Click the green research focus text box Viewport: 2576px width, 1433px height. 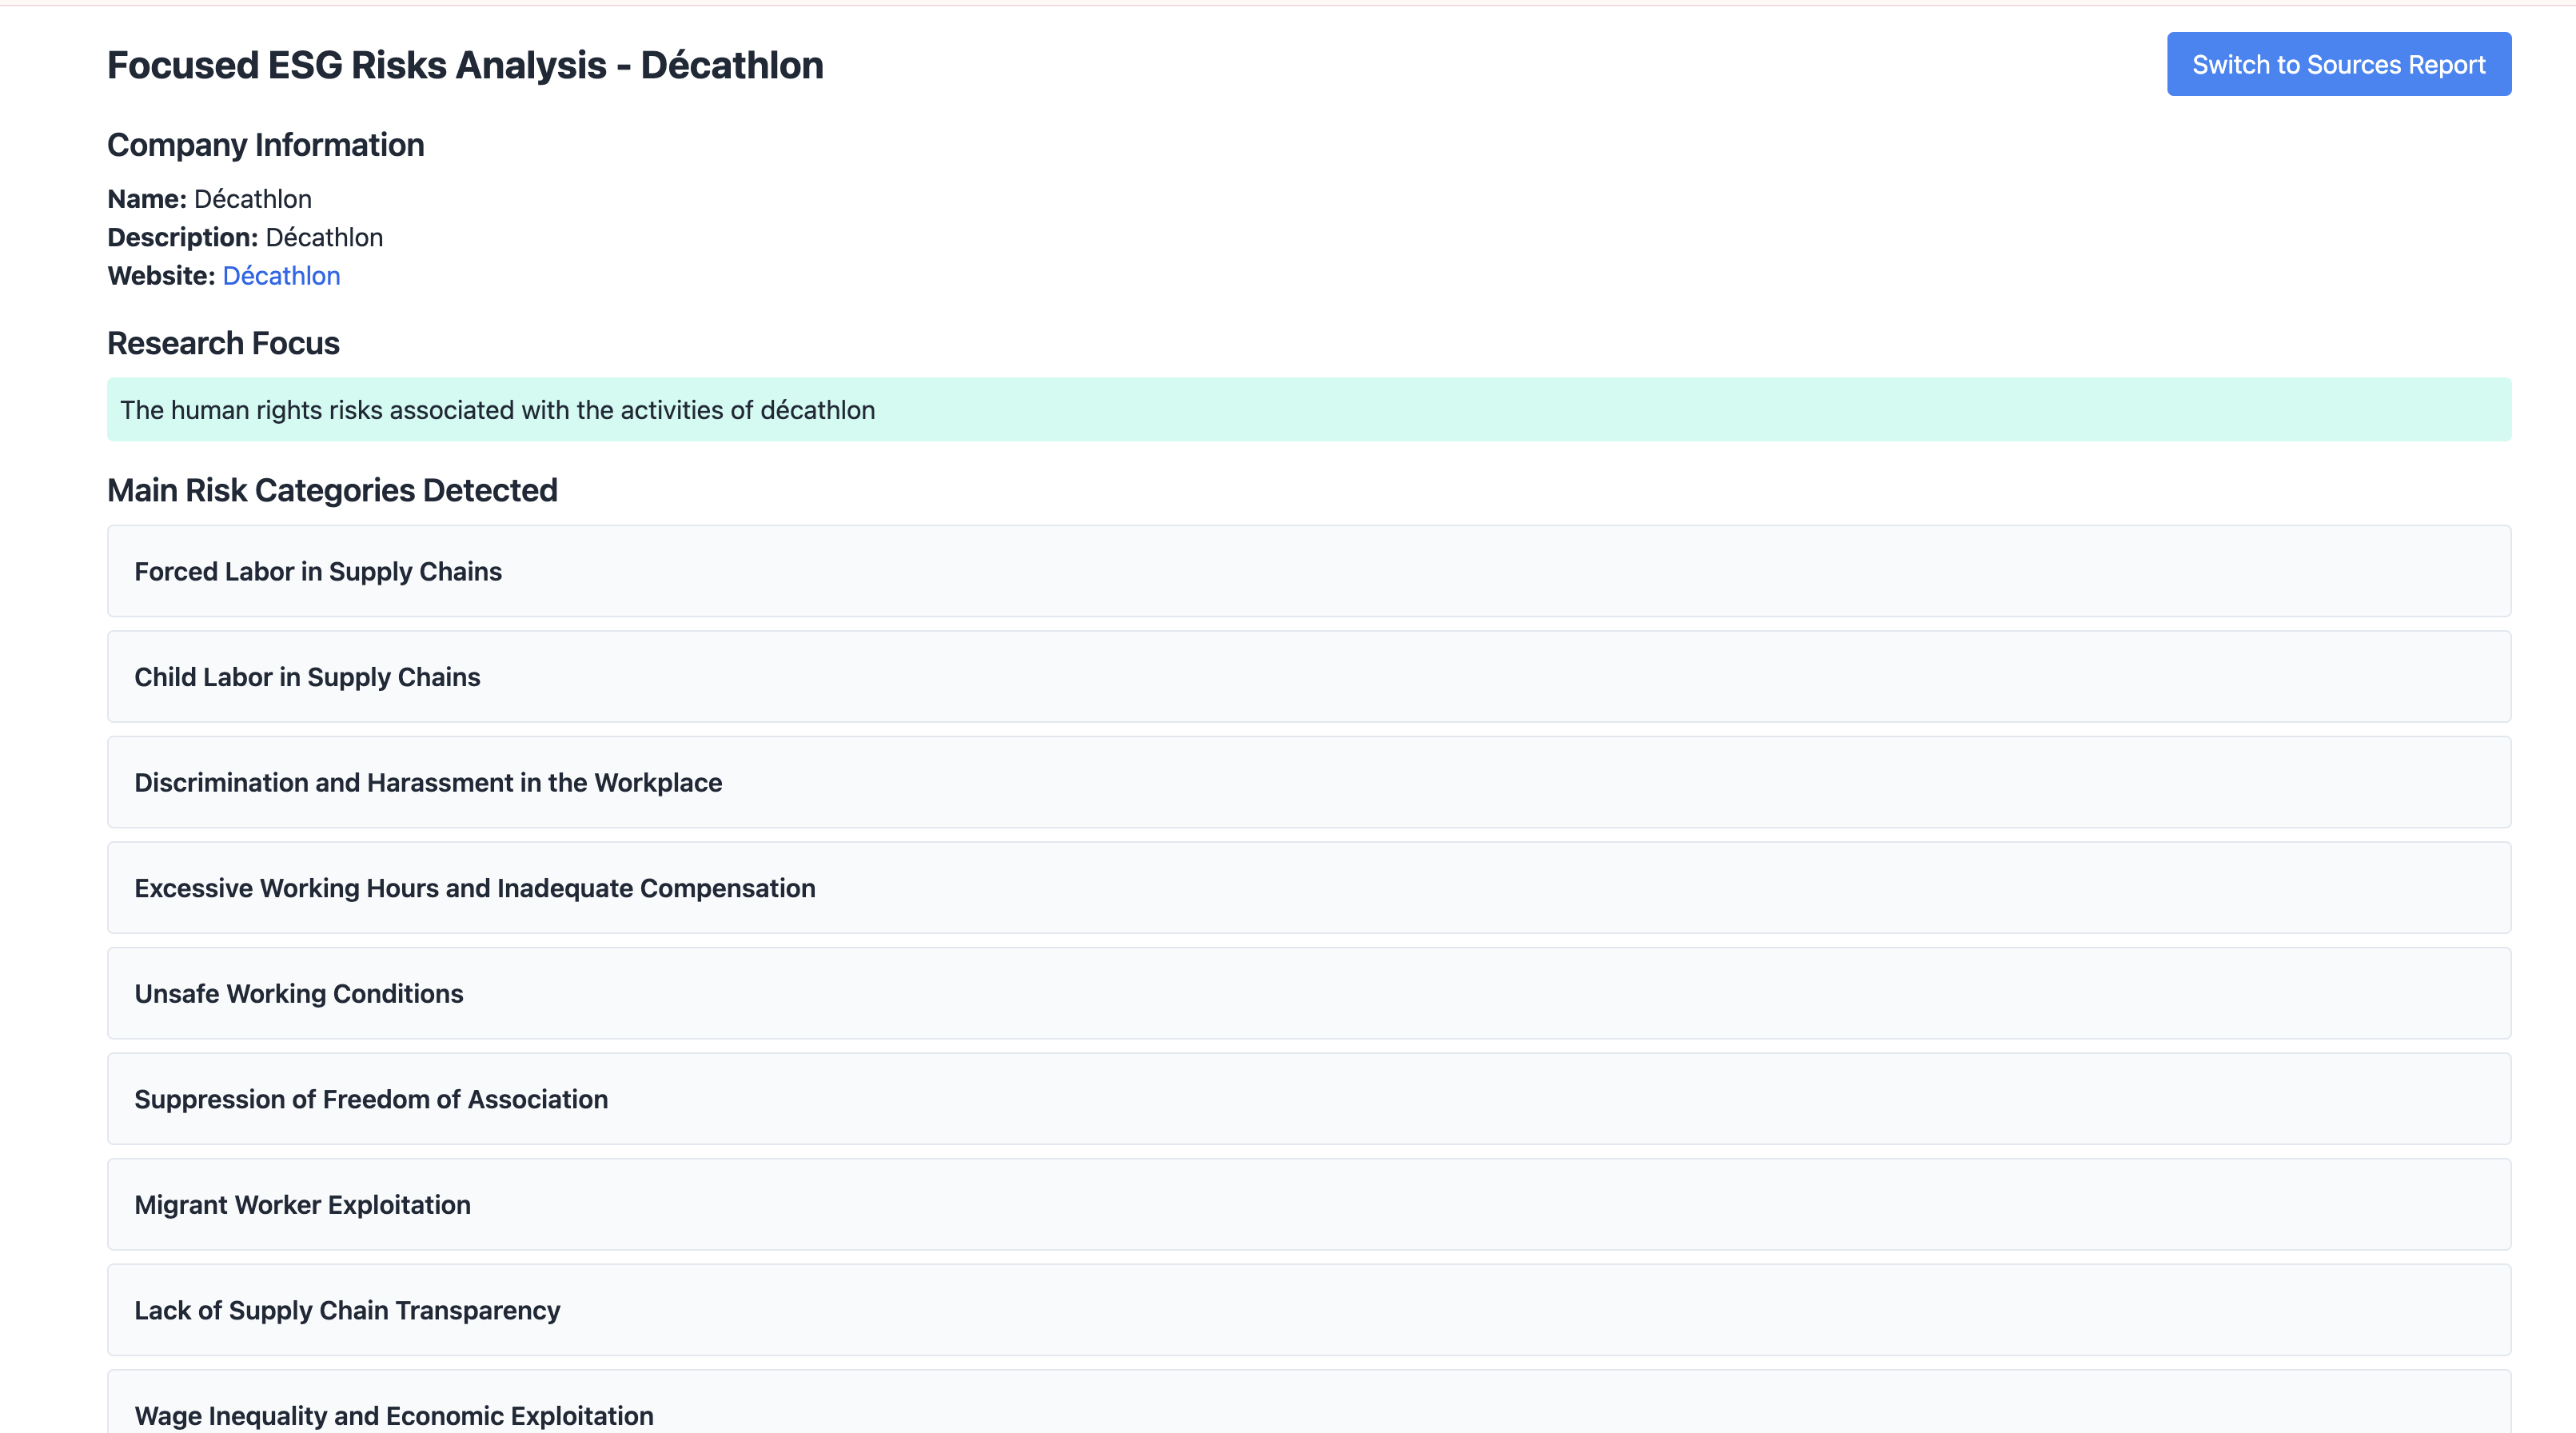pyautogui.click(x=1308, y=410)
